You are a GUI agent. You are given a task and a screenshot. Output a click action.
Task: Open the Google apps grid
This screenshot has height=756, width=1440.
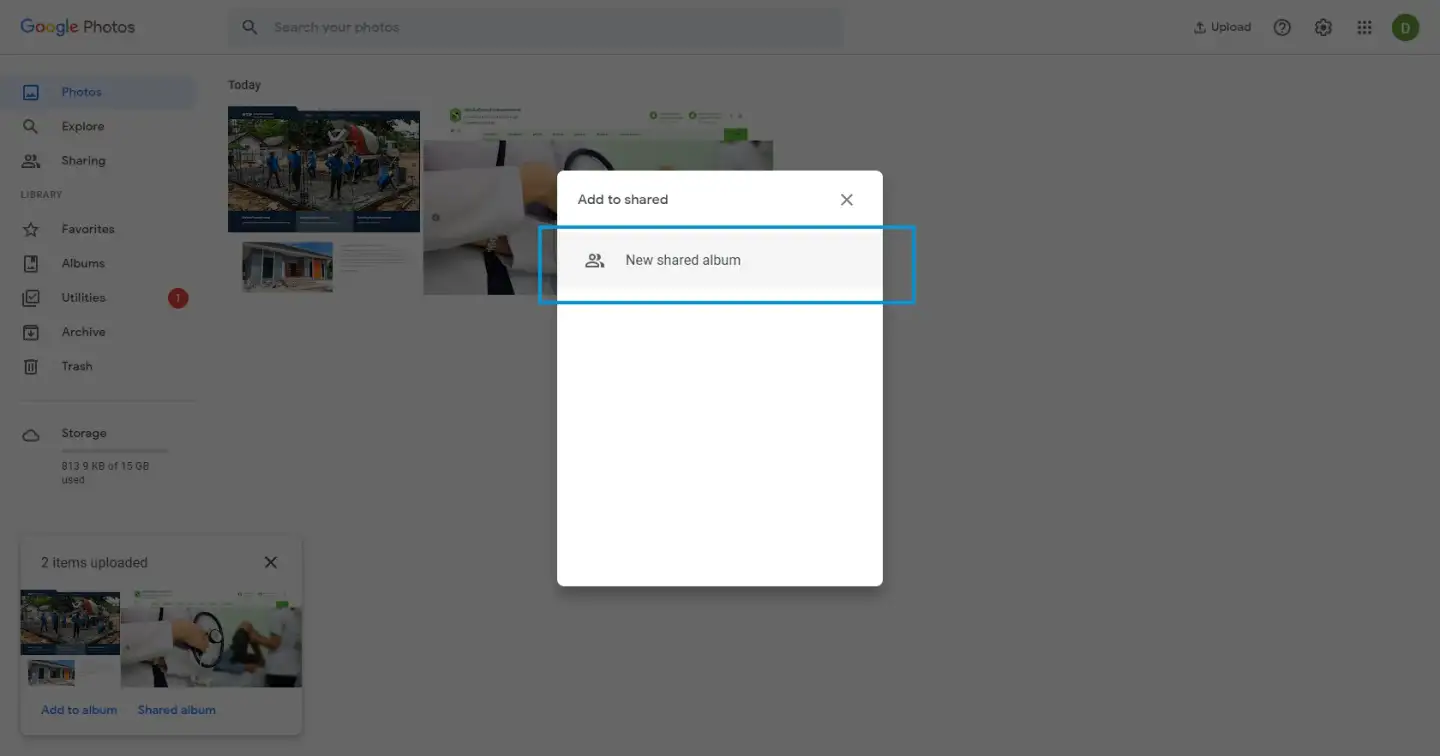tap(1364, 28)
